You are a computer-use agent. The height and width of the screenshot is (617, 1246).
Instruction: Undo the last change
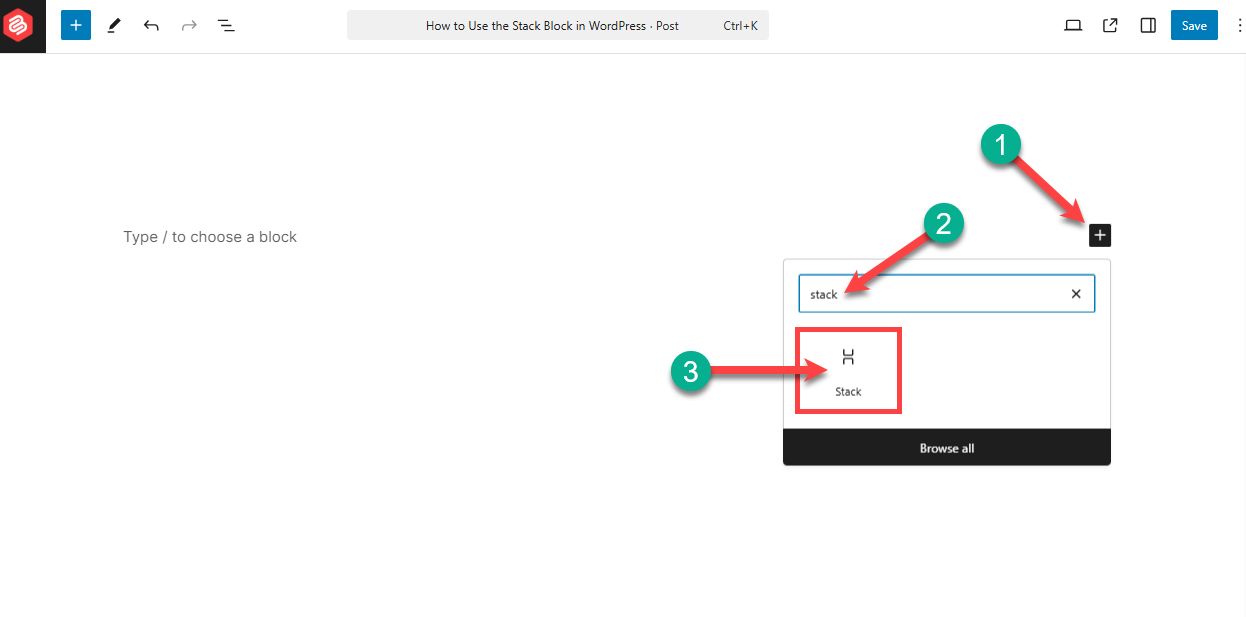[x=151, y=25]
